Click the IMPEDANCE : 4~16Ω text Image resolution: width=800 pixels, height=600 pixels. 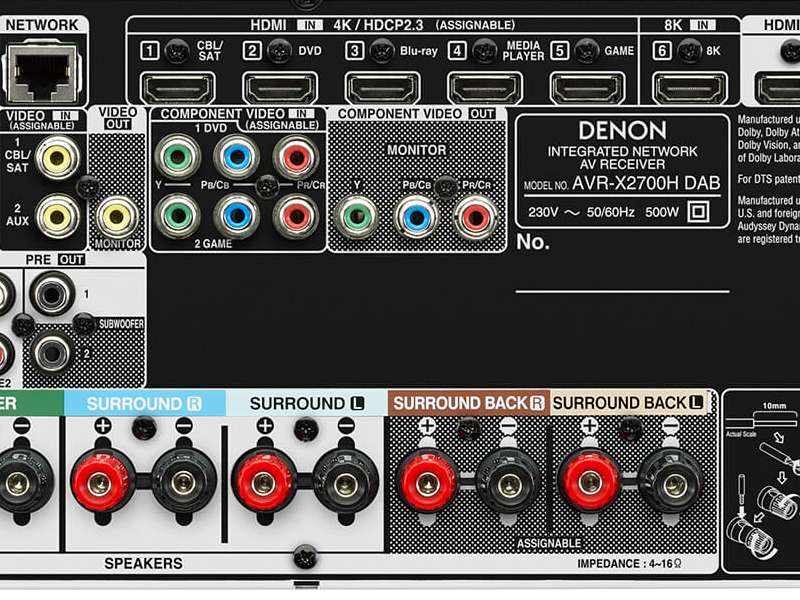click(629, 564)
